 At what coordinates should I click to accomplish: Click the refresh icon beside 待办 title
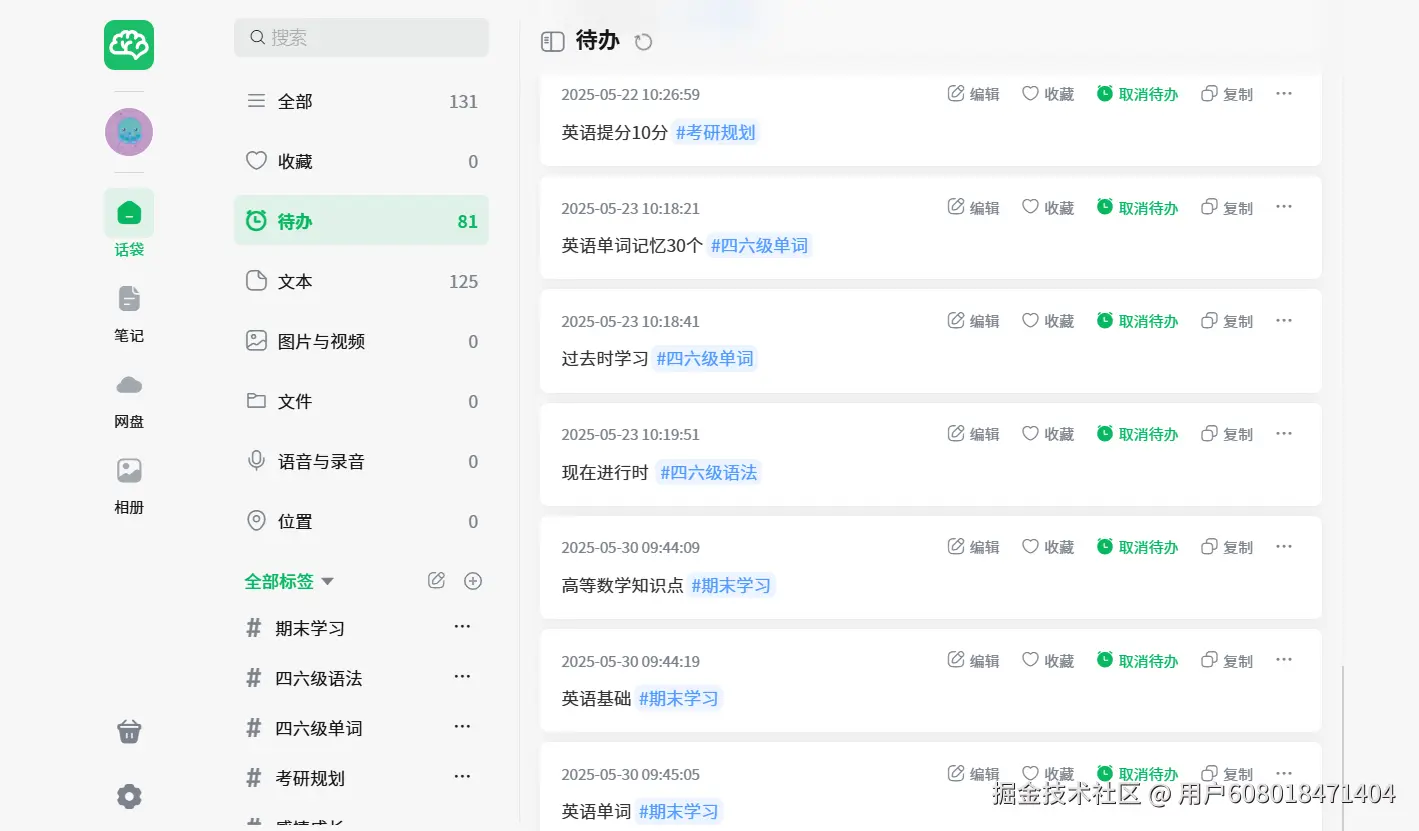click(x=644, y=42)
